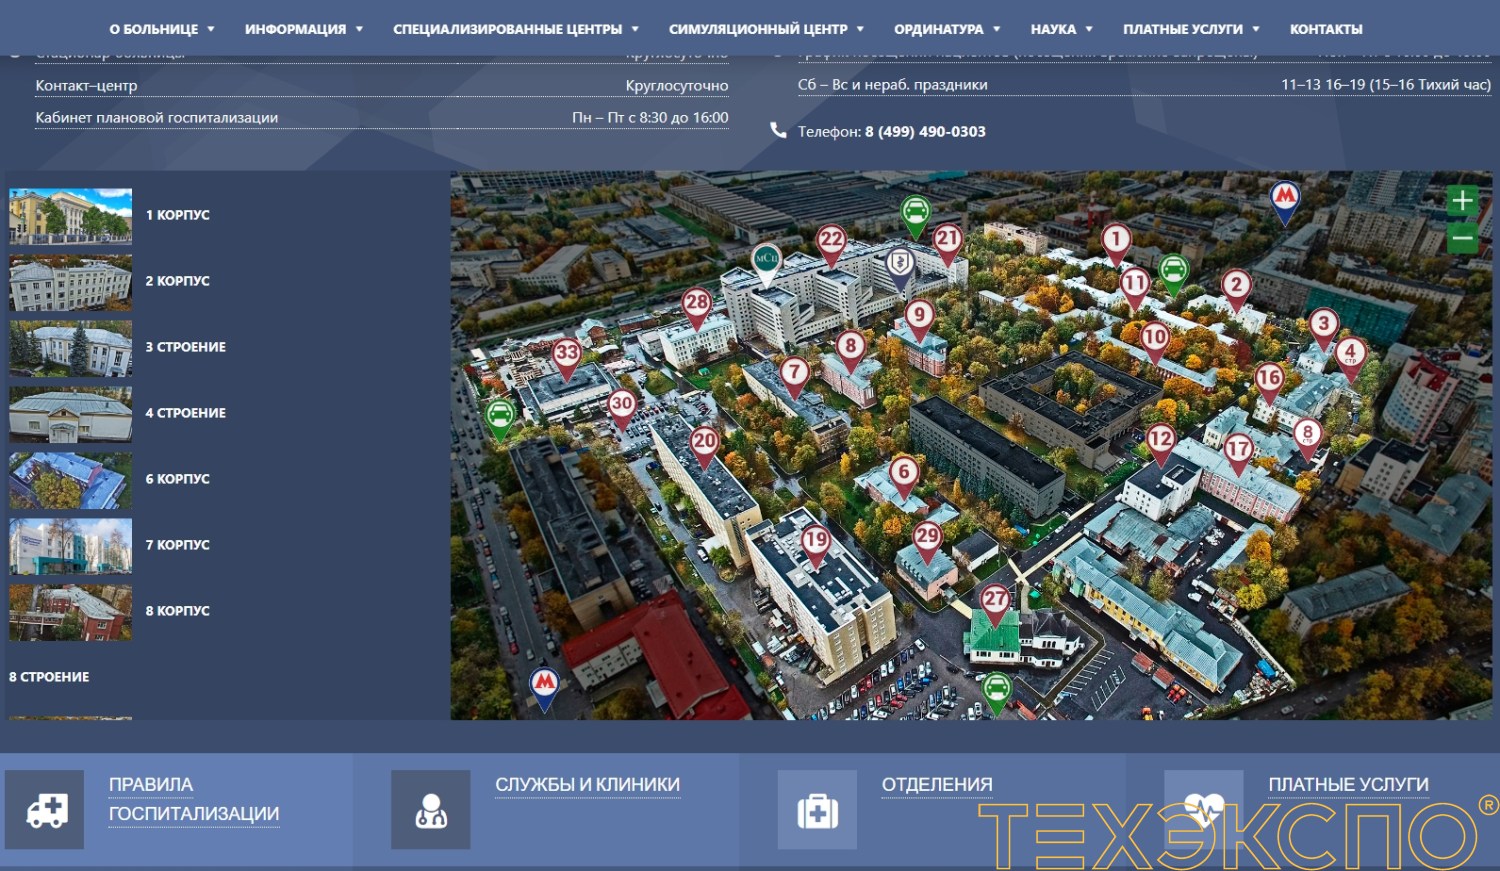The height and width of the screenshot is (871, 1500).
Task: Click thumbnail photo of 4 СТРОЕНИЕ
Action: click(x=70, y=414)
